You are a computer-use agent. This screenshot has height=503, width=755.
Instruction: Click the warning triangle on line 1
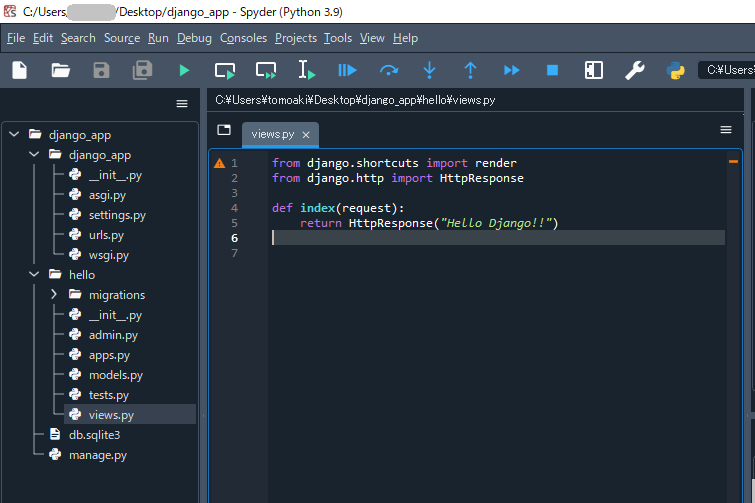point(220,163)
